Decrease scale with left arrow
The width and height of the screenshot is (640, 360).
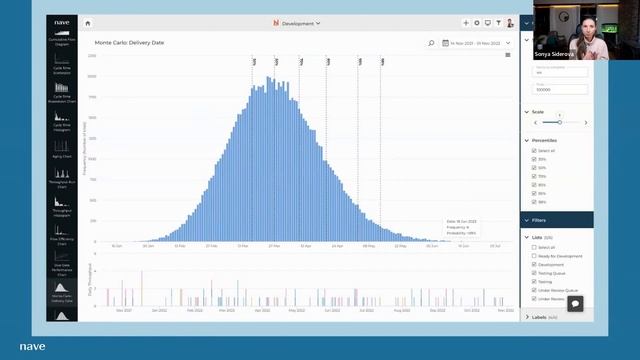coord(536,122)
